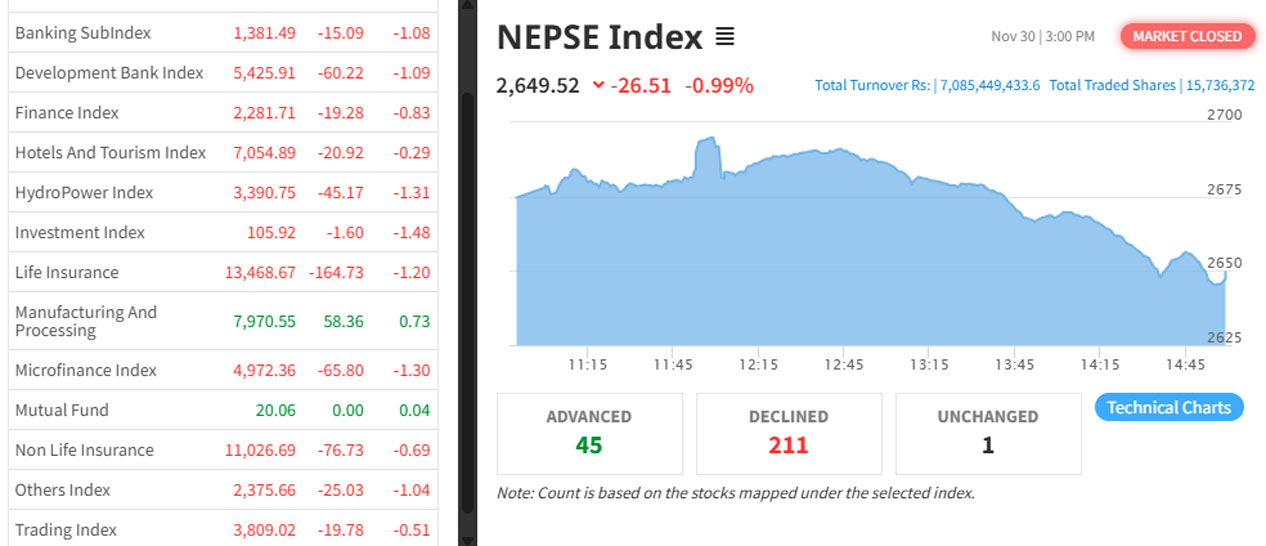The height and width of the screenshot is (546, 1266).
Task: Select Life Insurance sub-index
Action: pos(67,272)
